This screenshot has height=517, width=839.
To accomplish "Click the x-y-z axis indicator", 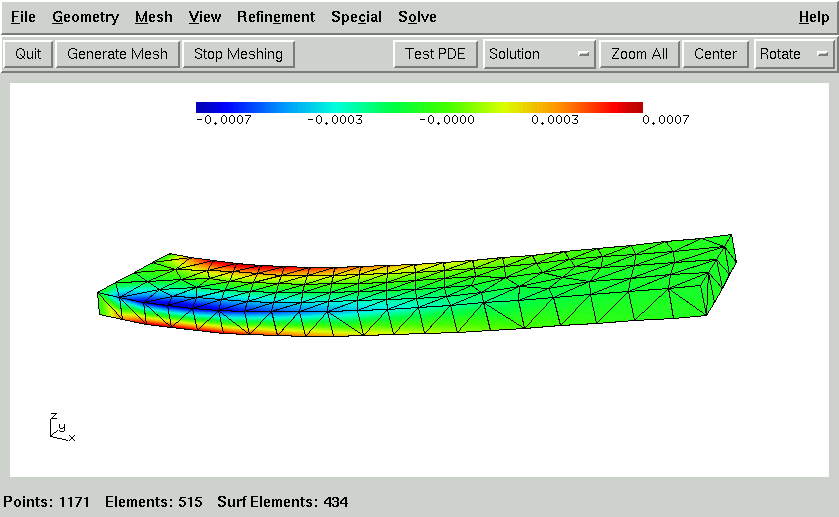I will click(63, 427).
